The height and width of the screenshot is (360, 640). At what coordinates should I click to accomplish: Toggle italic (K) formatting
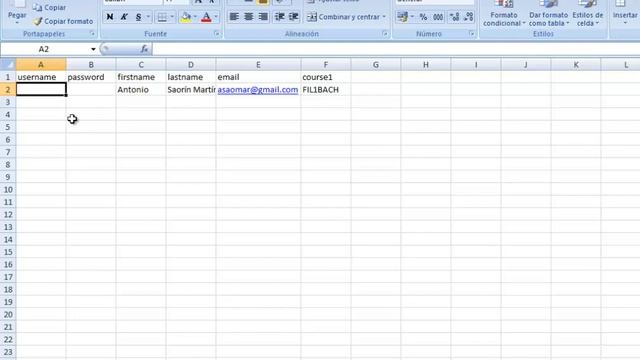coord(124,17)
